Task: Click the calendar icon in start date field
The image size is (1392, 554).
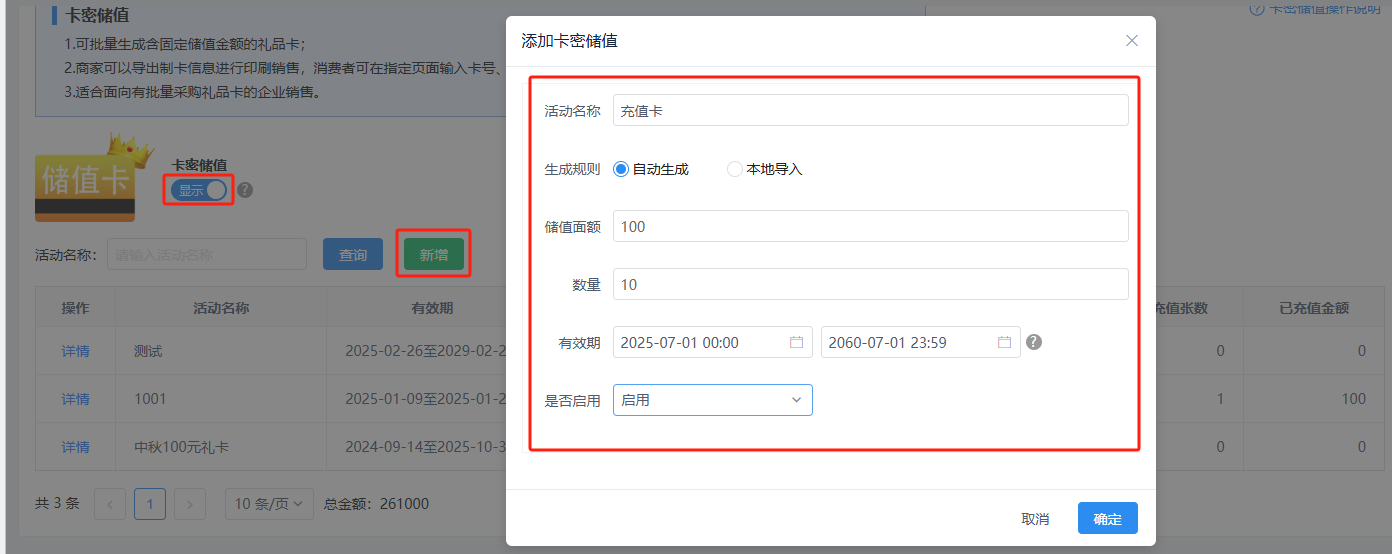Action: [x=797, y=342]
